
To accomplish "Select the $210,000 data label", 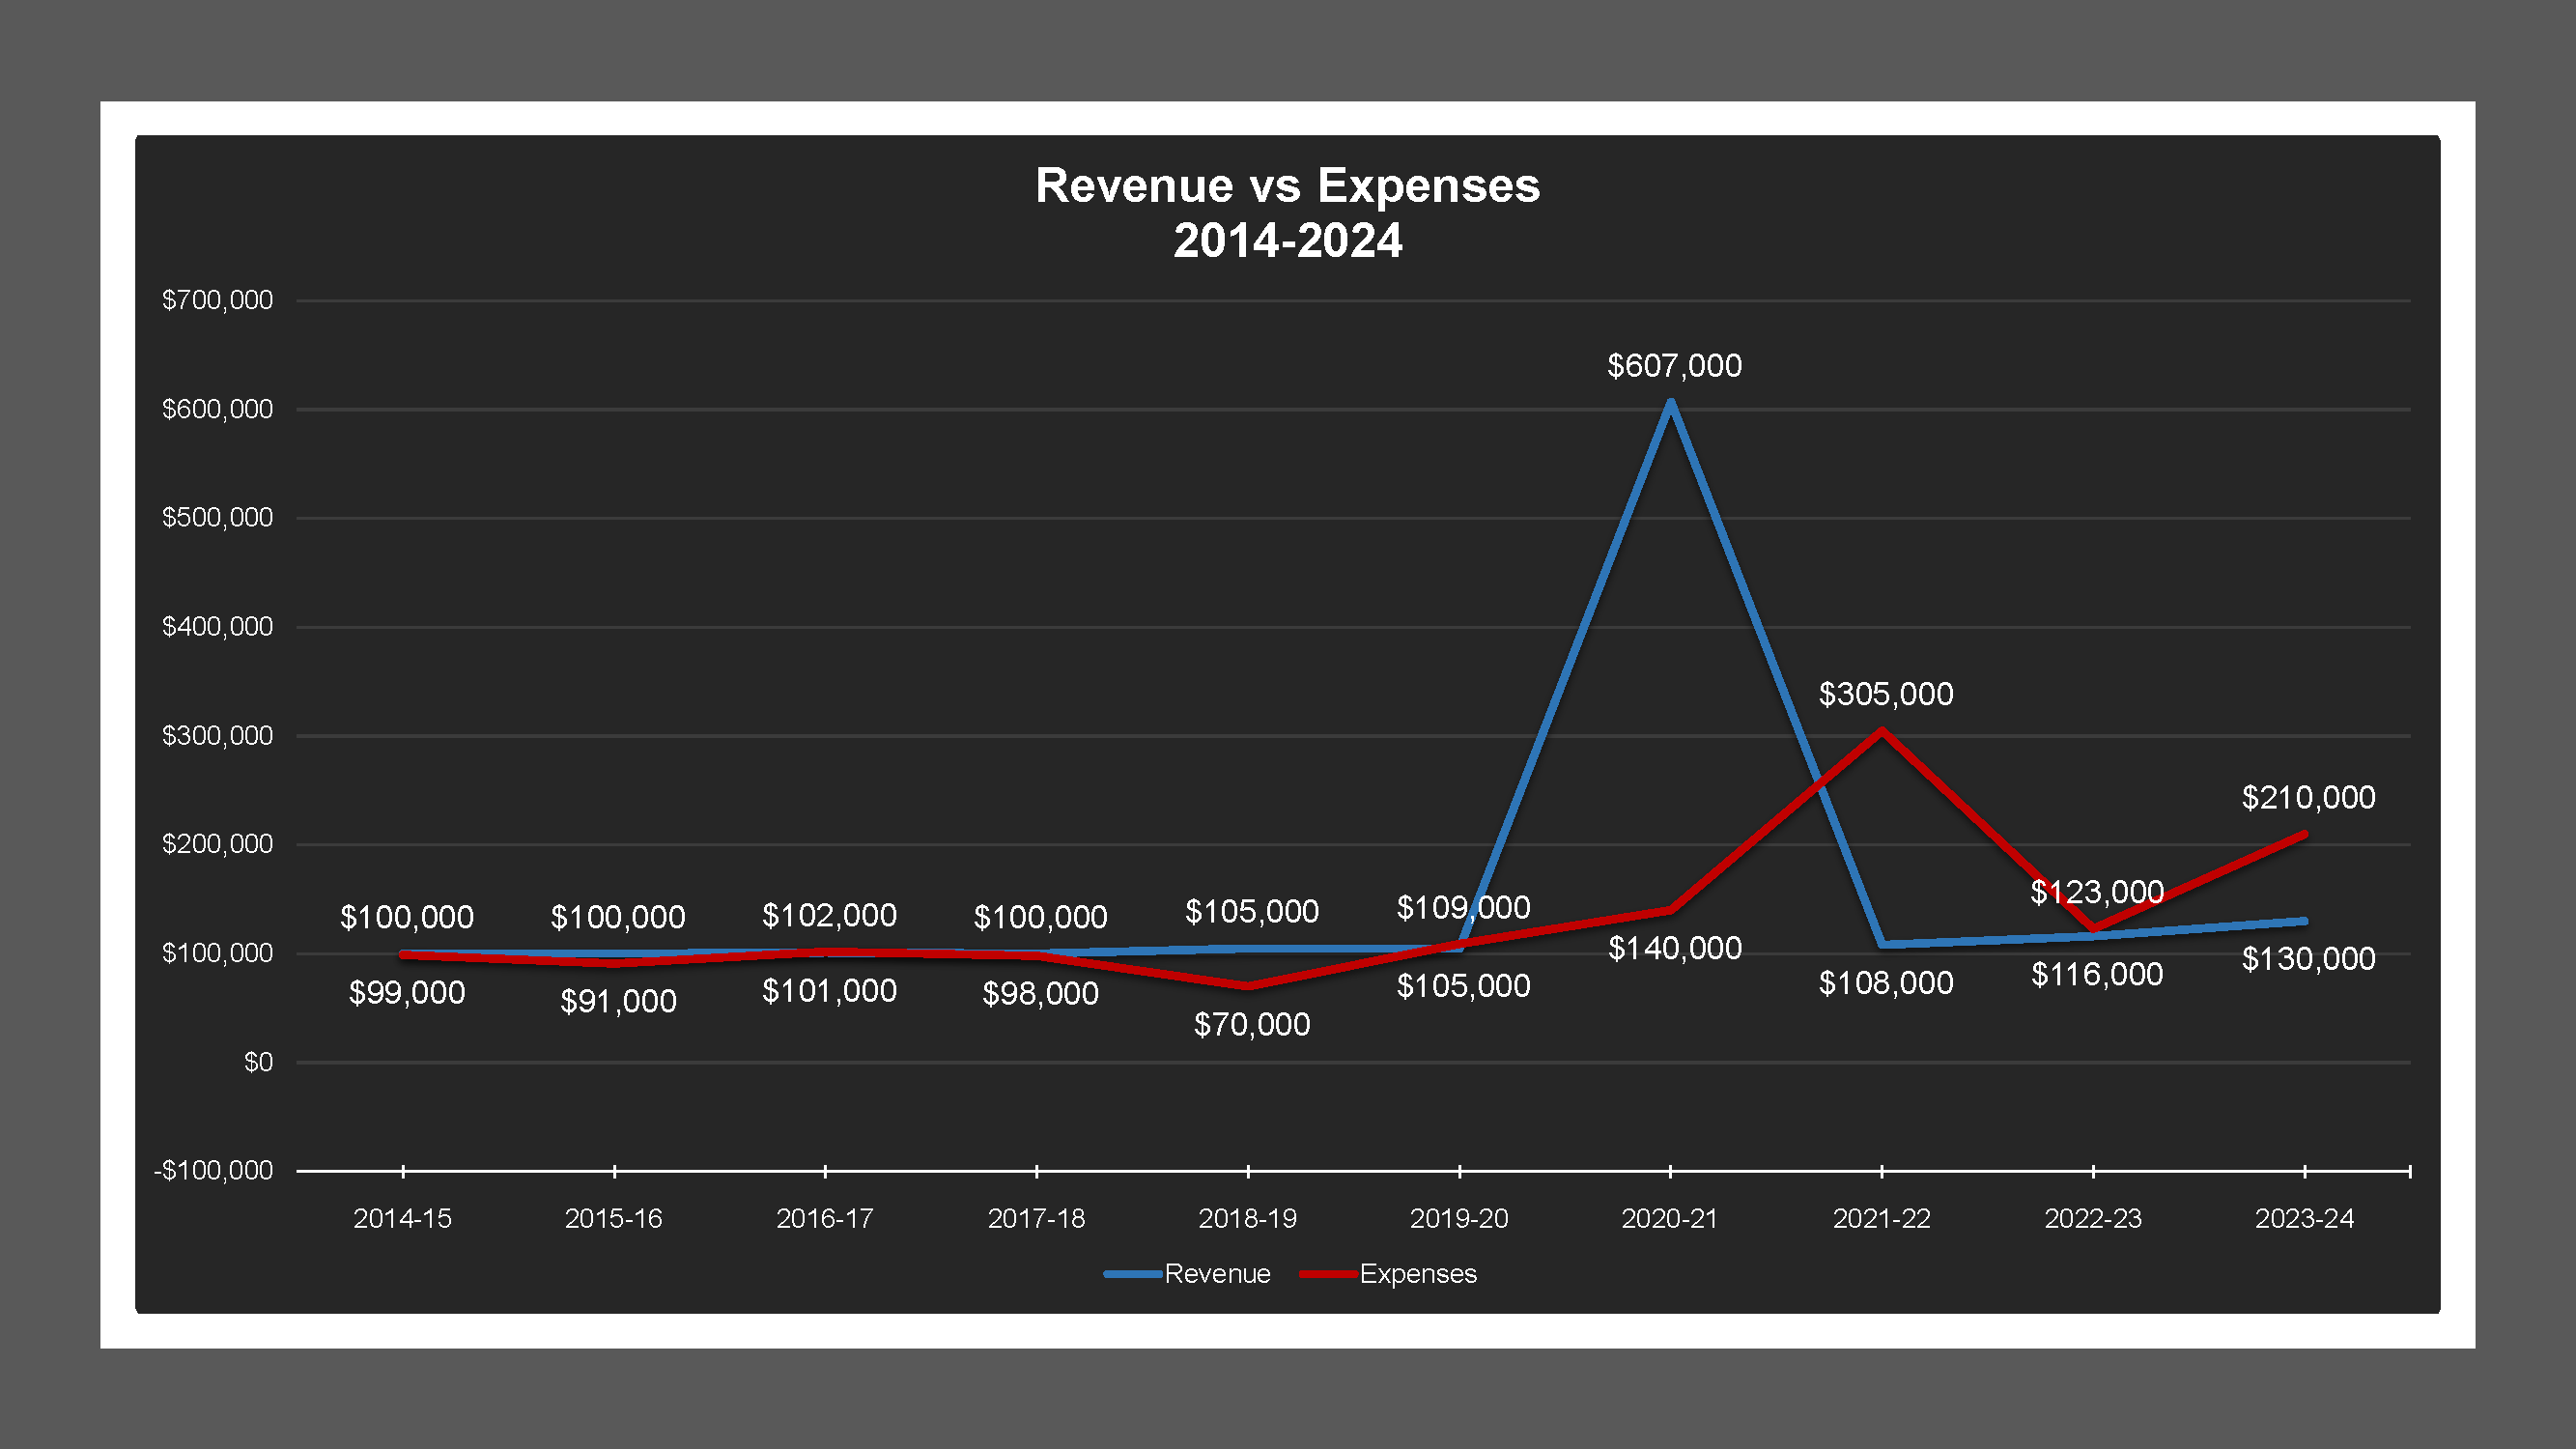I will pos(2309,797).
